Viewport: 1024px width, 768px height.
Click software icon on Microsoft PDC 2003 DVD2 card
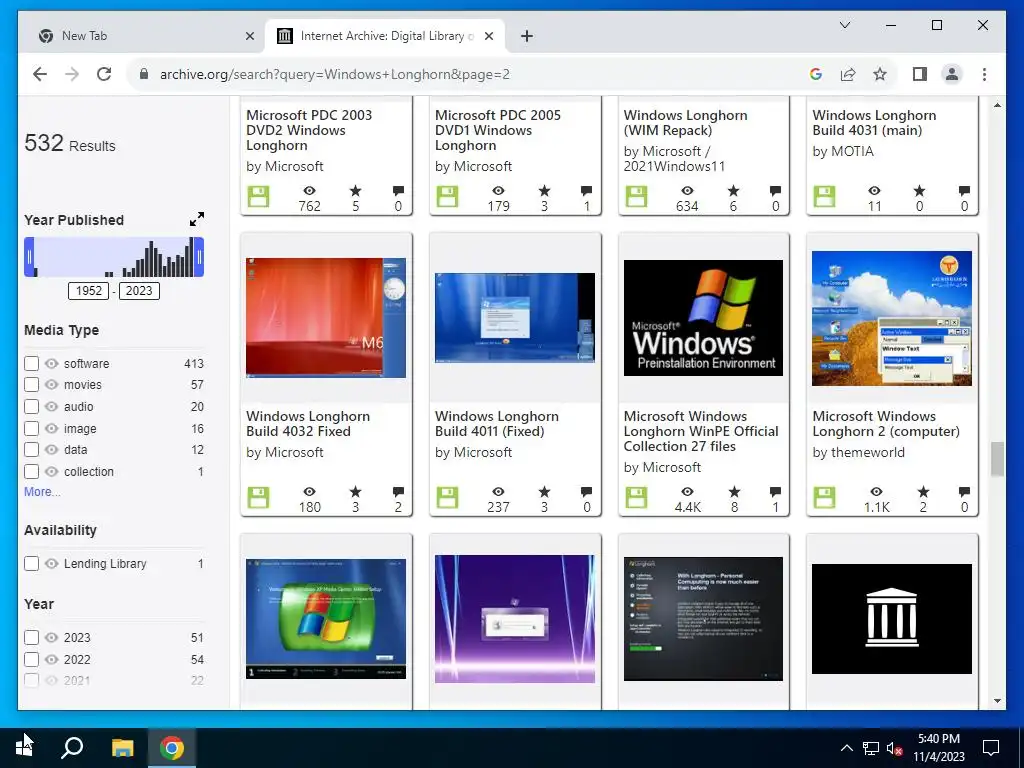click(x=259, y=197)
